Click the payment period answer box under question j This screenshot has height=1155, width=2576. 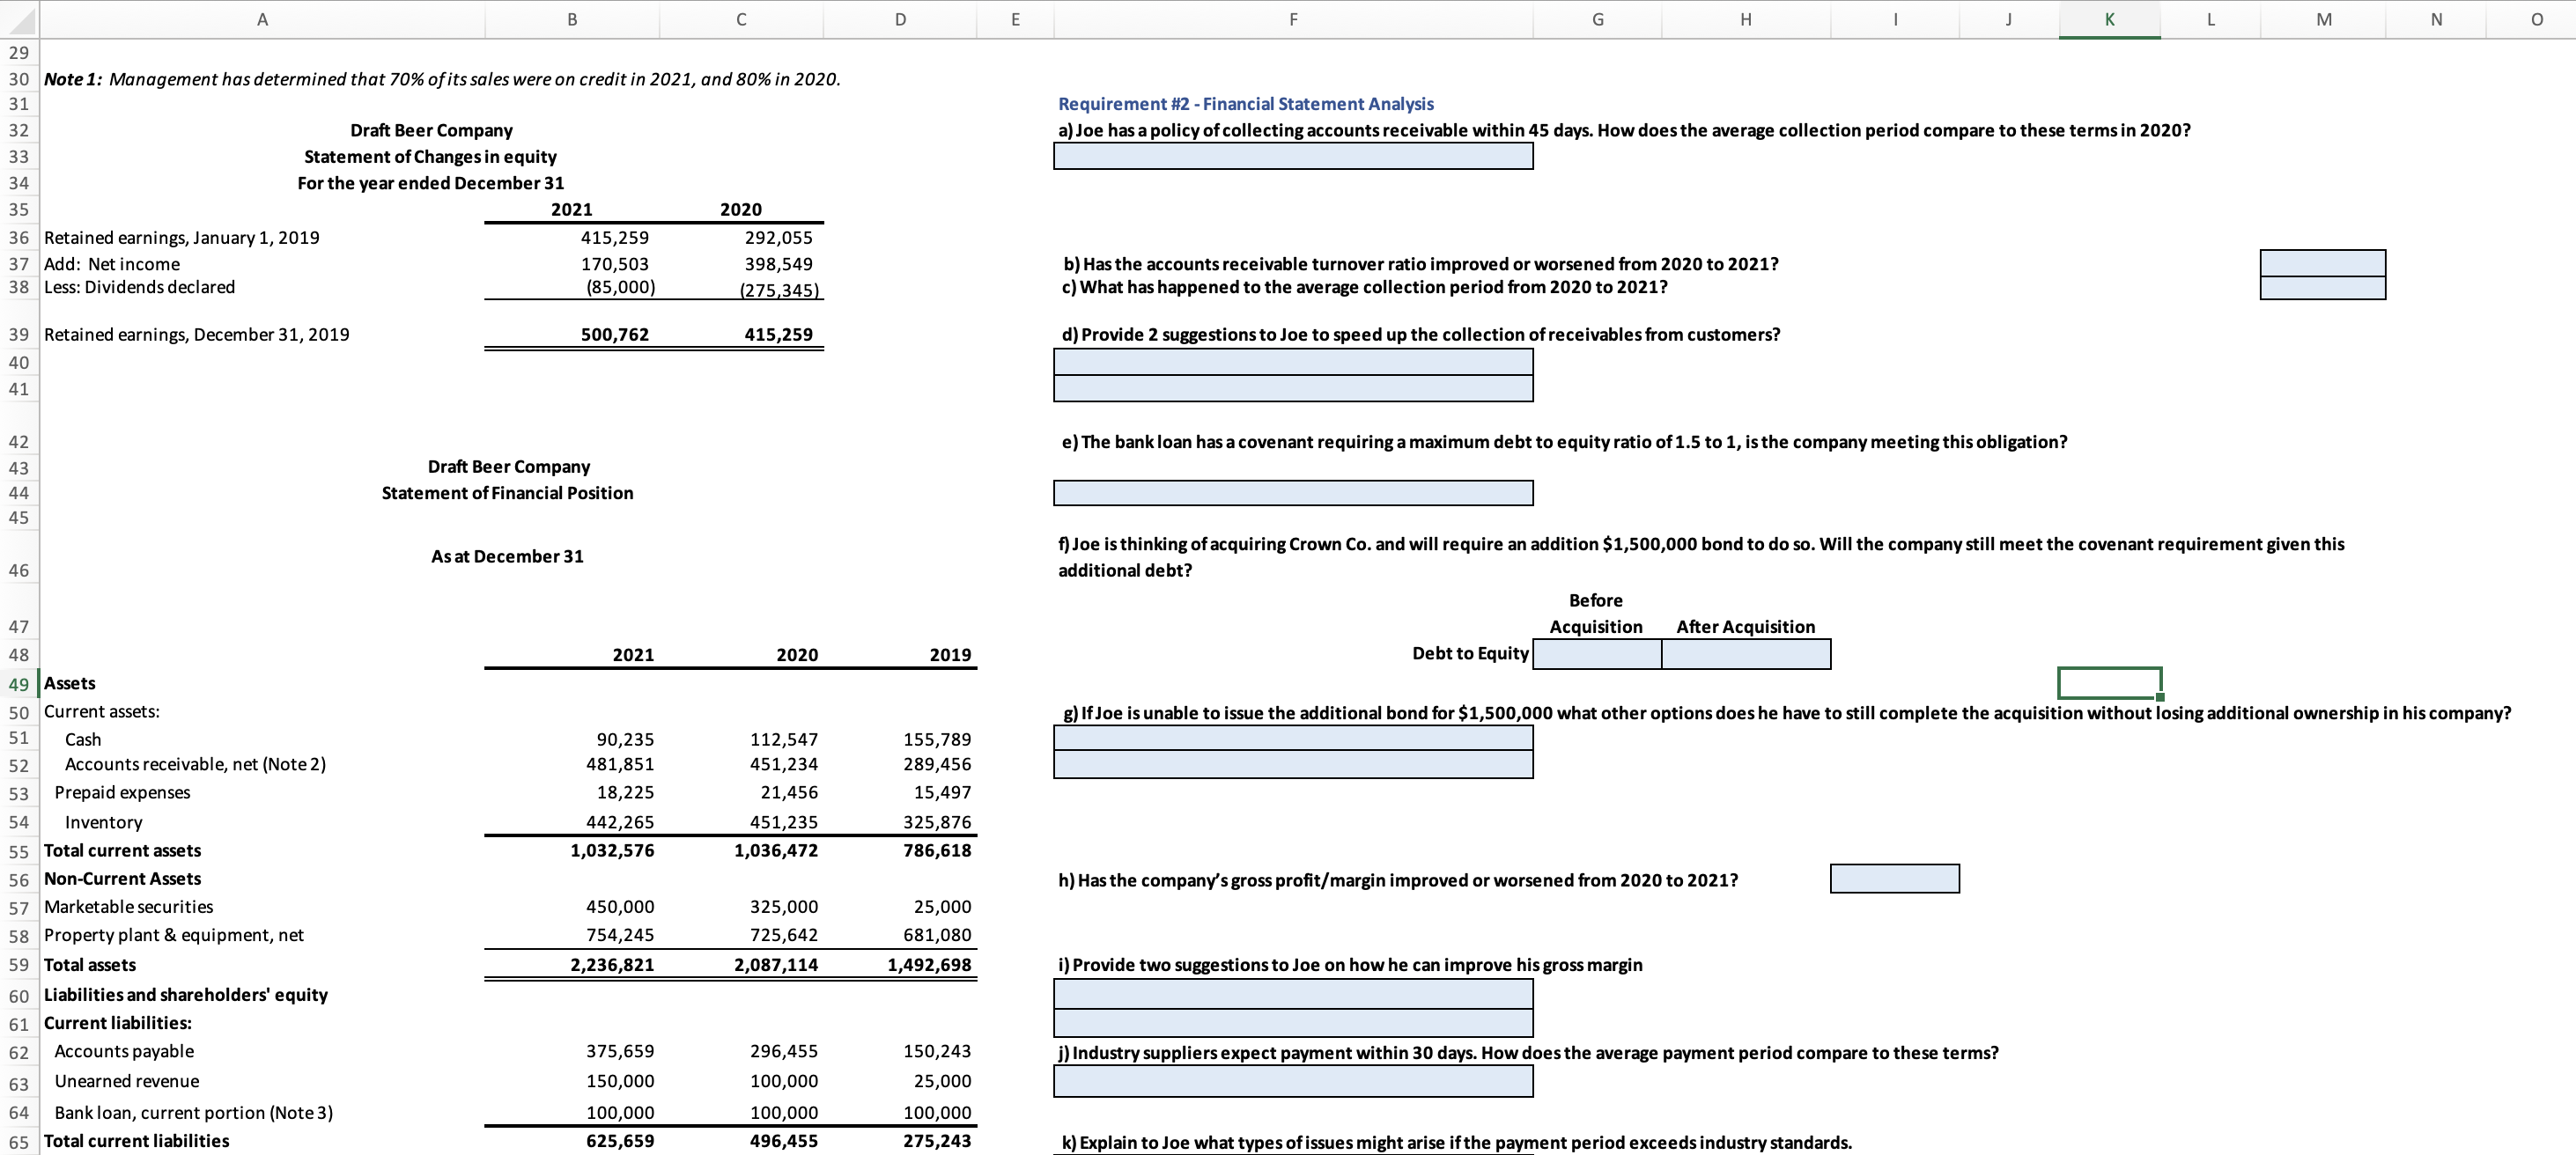pyautogui.click(x=1292, y=1081)
